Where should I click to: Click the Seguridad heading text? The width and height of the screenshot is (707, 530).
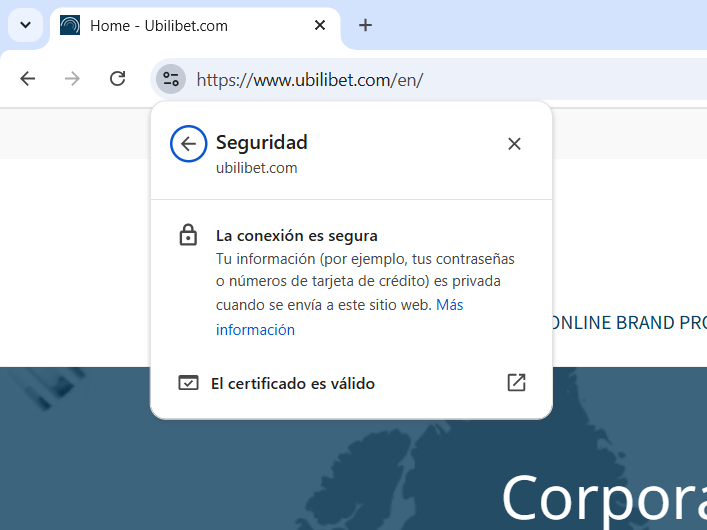(x=262, y=143)
